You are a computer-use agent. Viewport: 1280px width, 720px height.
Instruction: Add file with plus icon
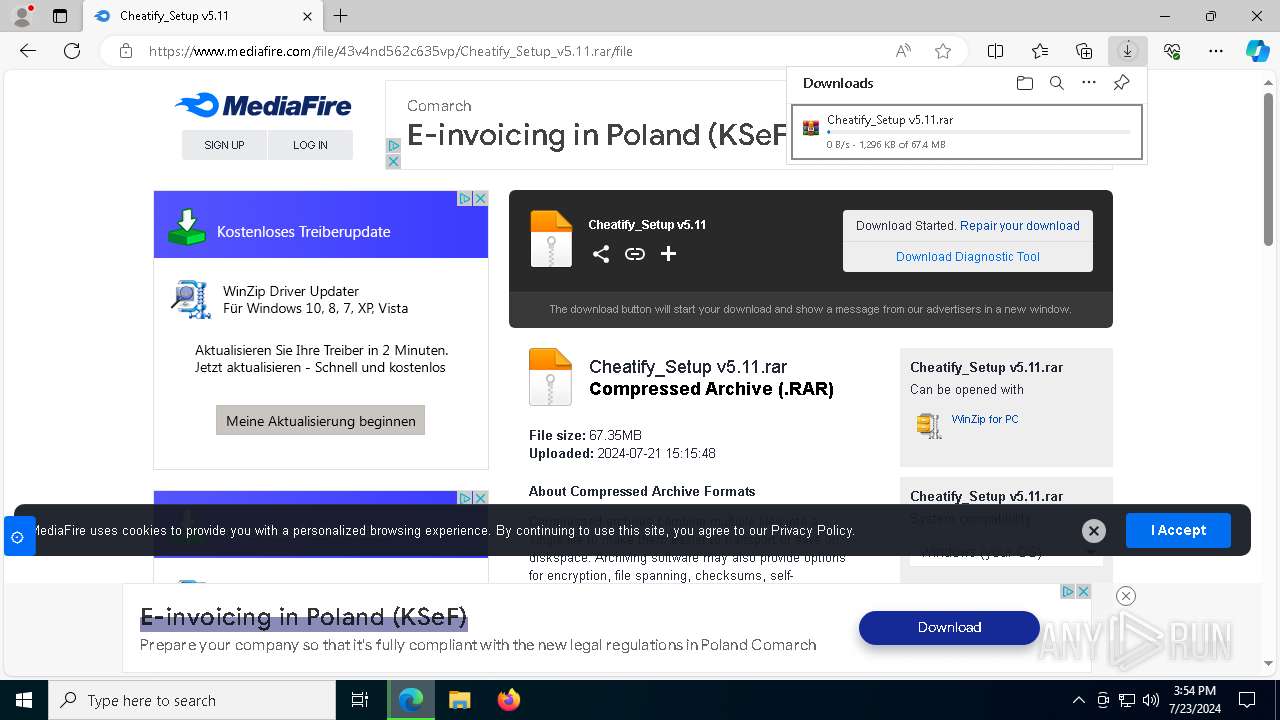coord(668,254)
